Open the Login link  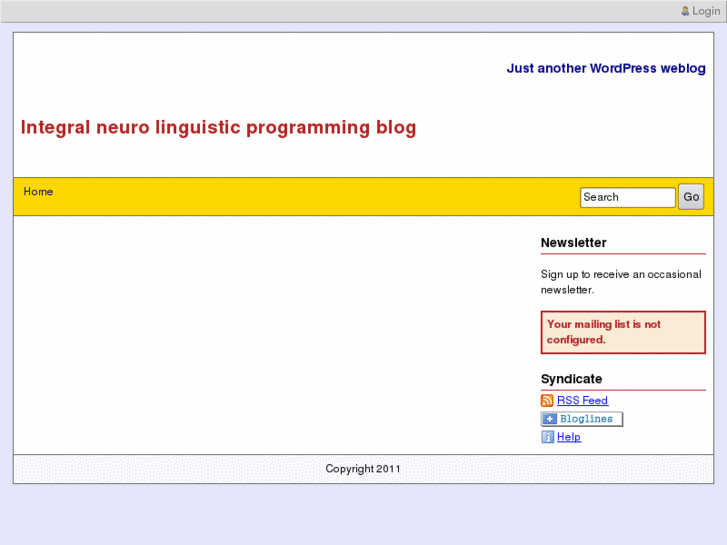point(706,11)
